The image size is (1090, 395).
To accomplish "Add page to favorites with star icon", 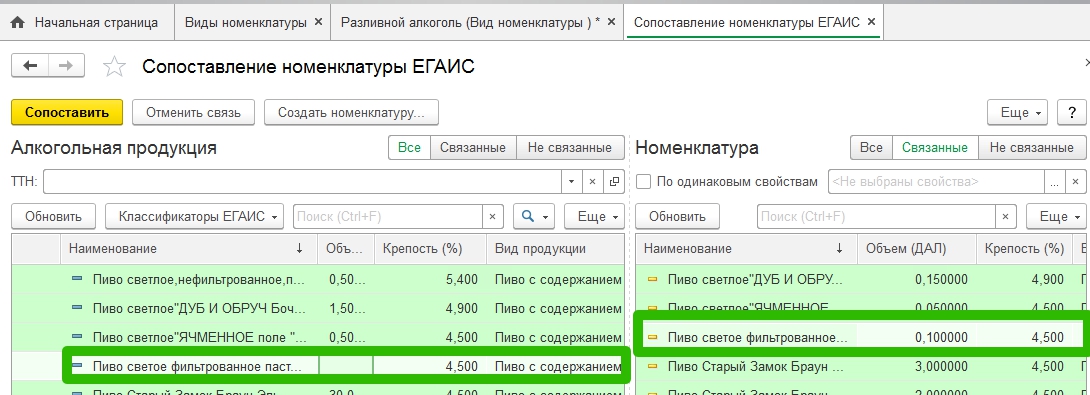I will coord(114,67).
